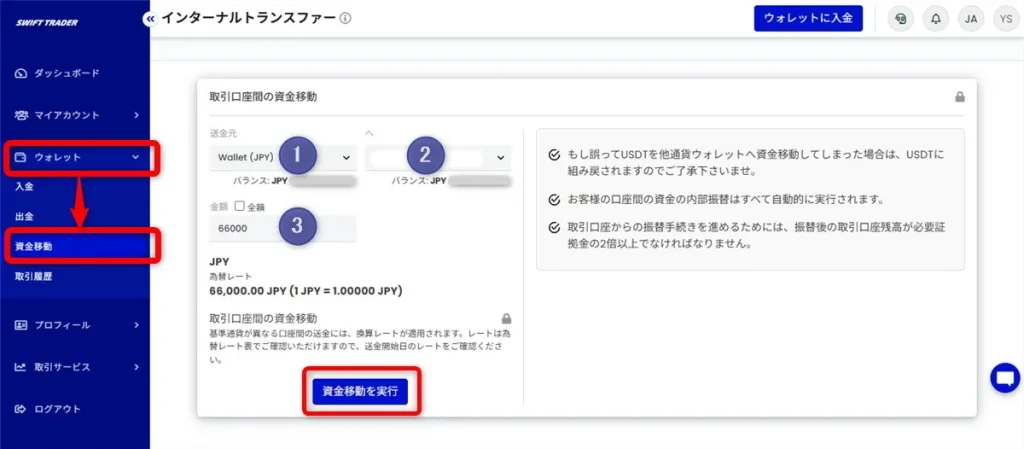Click the インターナルトランスファー page title

click(x=248, y=18)
